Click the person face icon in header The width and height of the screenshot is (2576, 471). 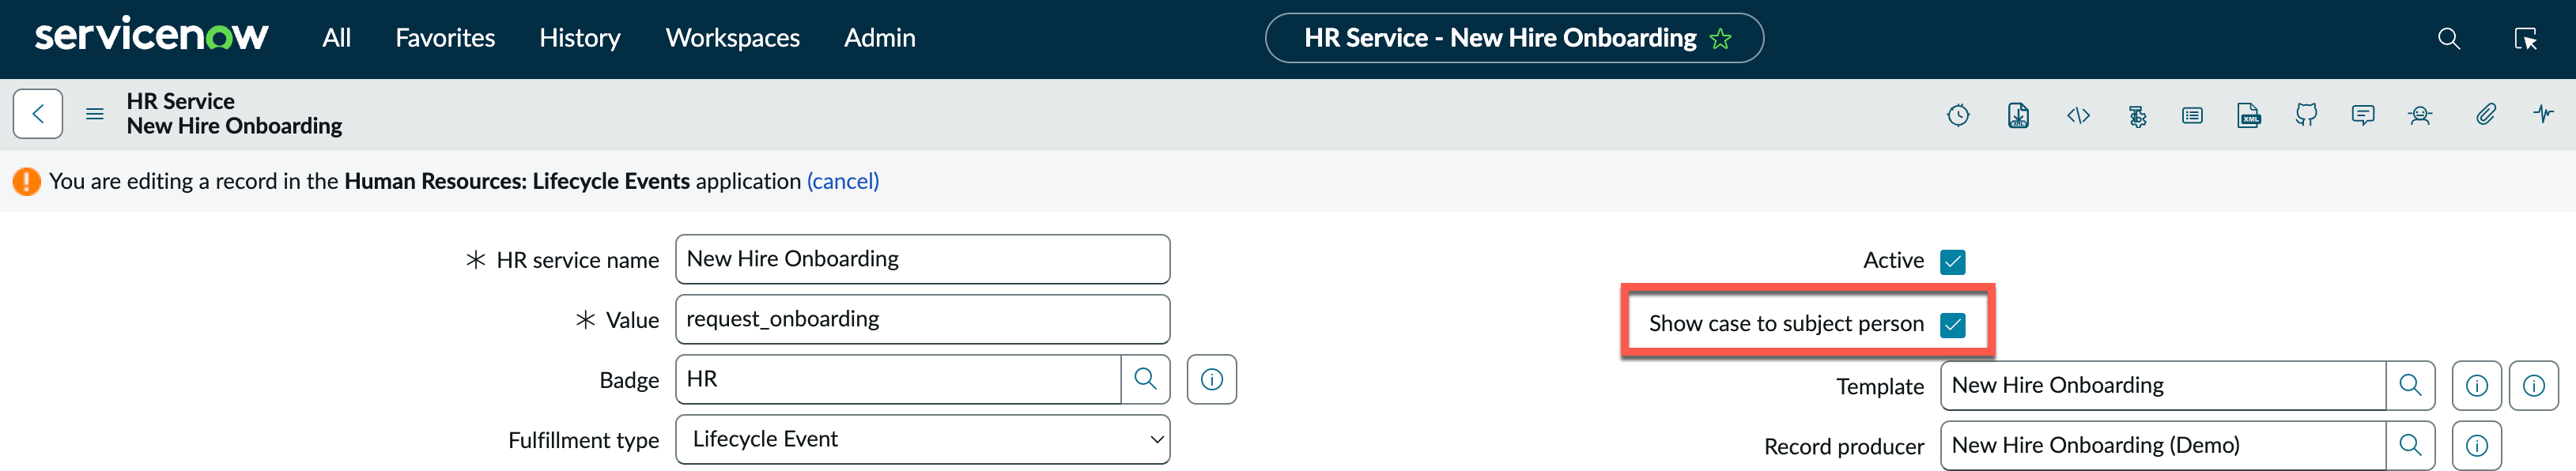point(2420,115)
